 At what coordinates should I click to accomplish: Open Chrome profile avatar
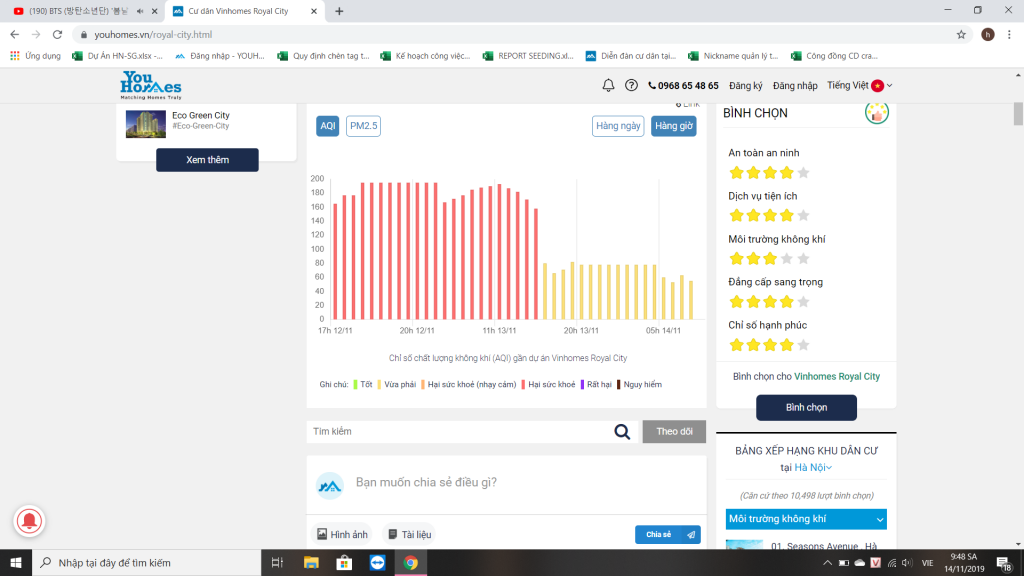tap(987, 35)
